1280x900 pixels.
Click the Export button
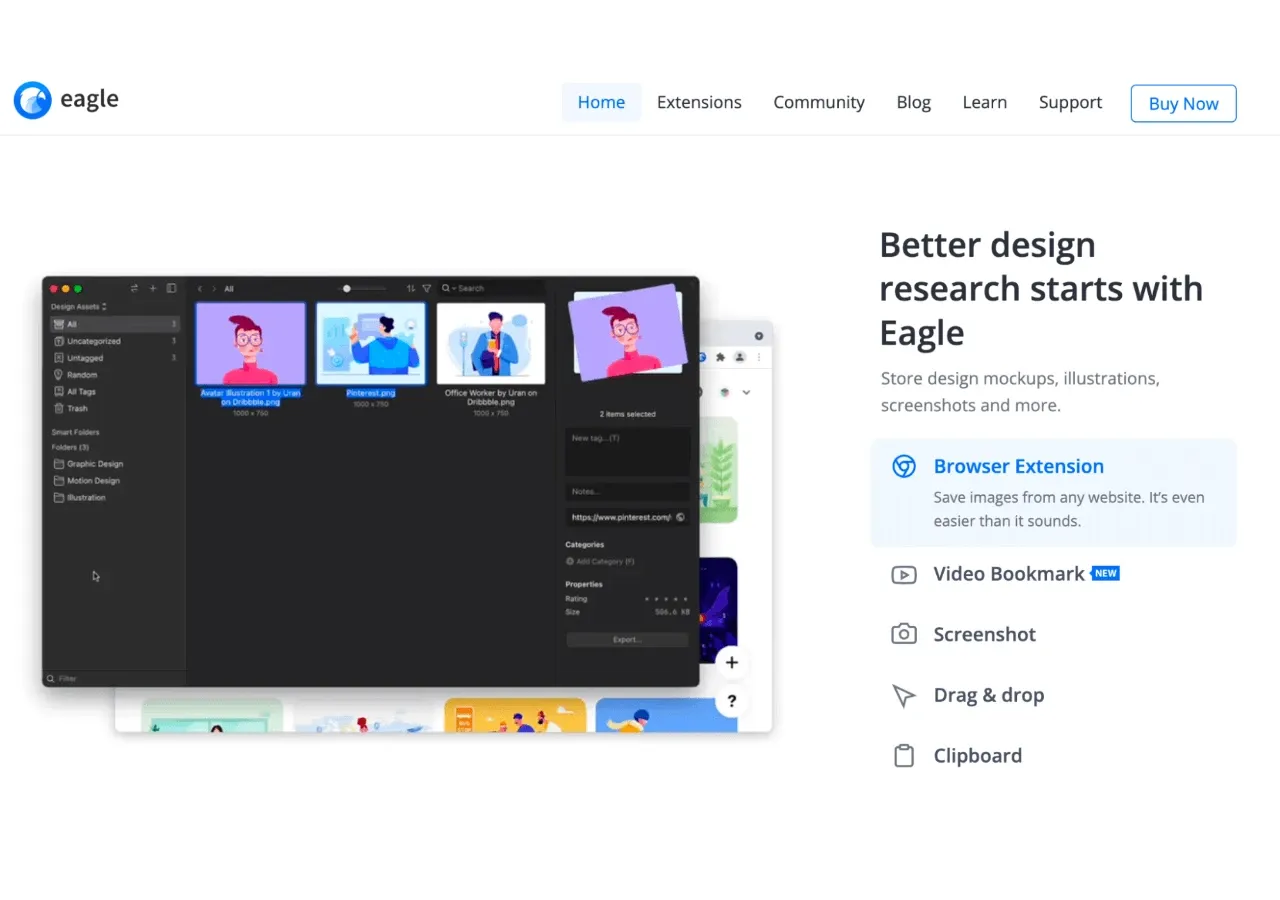(628, 639)
